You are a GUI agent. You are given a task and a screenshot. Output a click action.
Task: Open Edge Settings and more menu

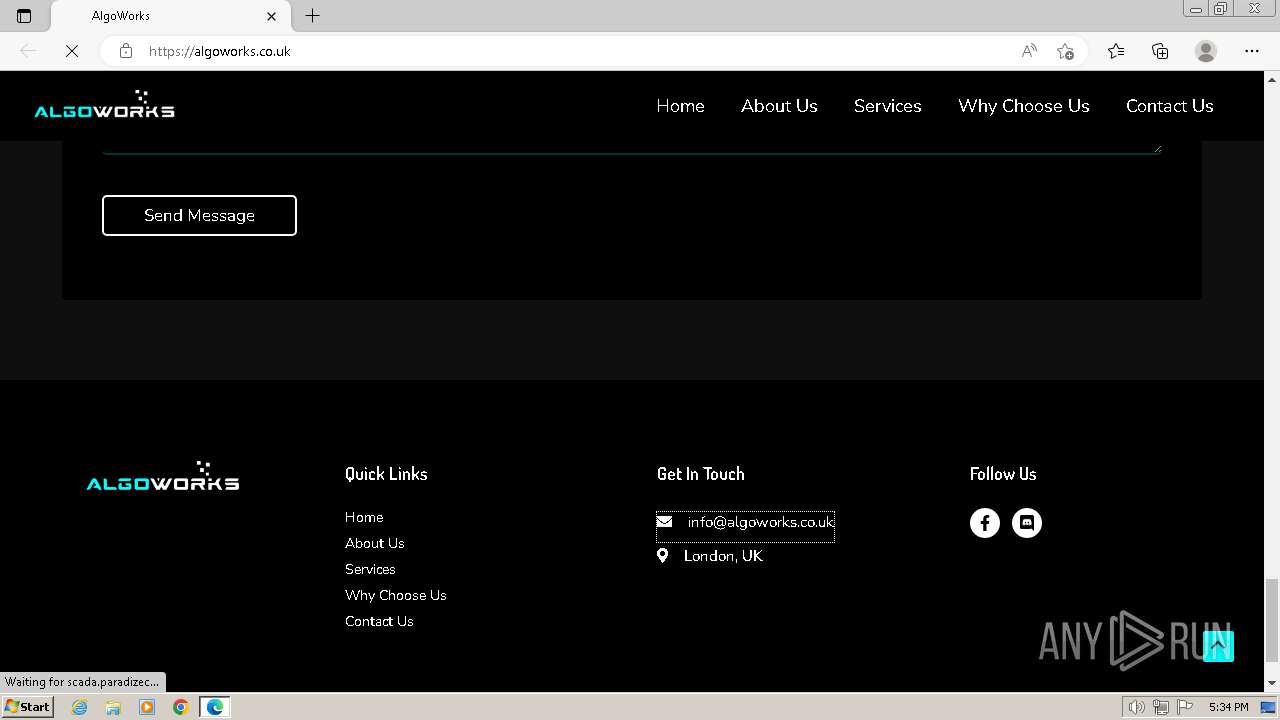(1252, 51)
